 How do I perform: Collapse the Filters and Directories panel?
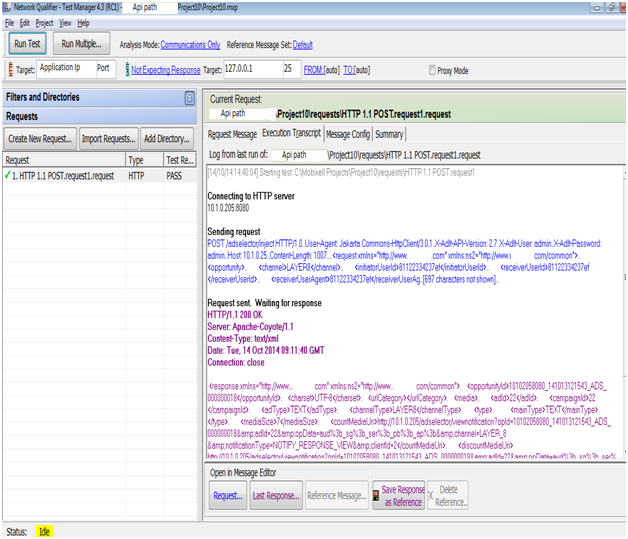(190, 98)
